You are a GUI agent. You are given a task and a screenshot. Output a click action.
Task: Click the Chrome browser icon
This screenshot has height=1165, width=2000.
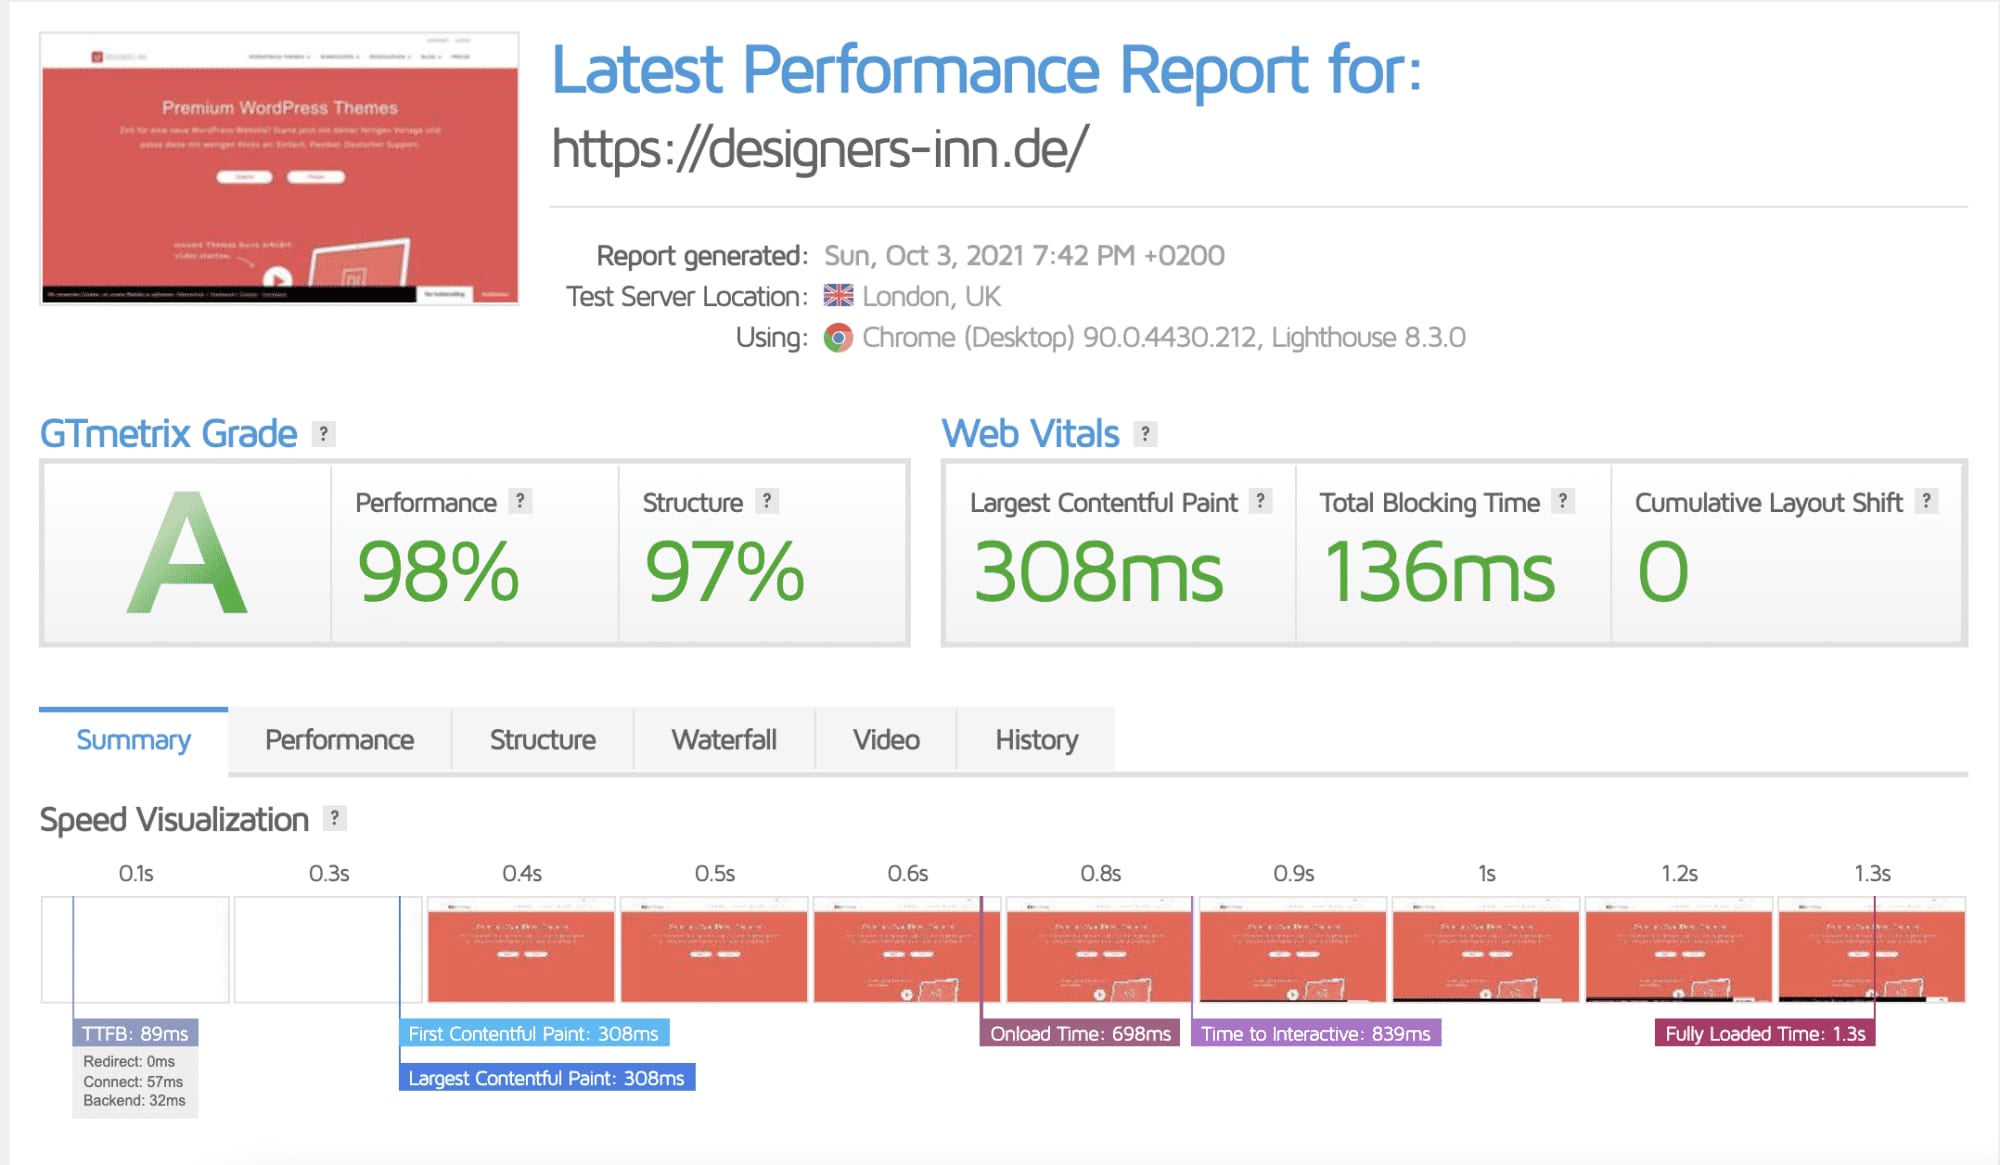[x=838, y=338]
